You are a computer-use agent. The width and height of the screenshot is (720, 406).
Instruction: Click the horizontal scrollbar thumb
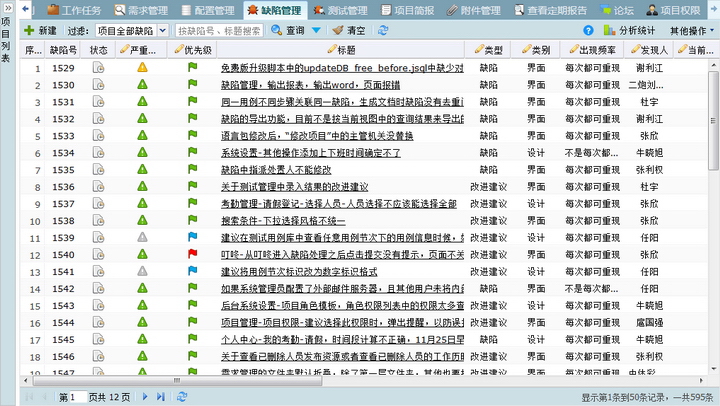177,380
